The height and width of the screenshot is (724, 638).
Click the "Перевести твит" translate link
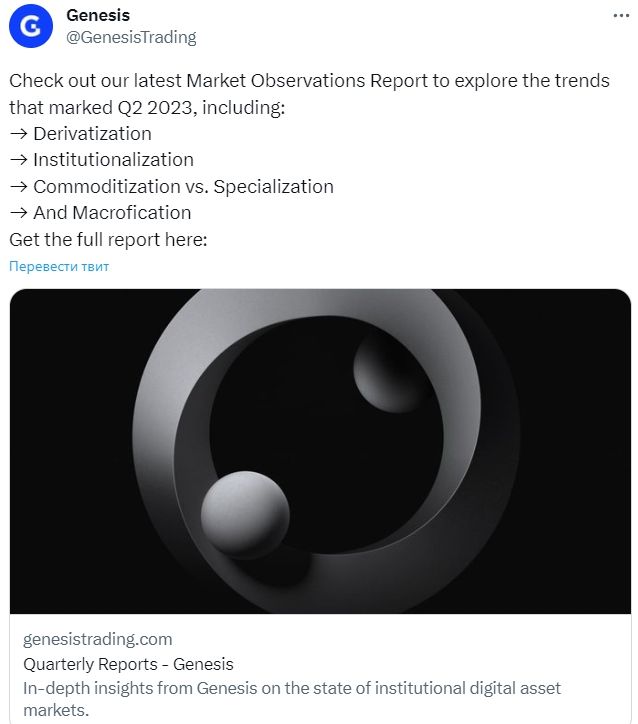click(59, 266)
